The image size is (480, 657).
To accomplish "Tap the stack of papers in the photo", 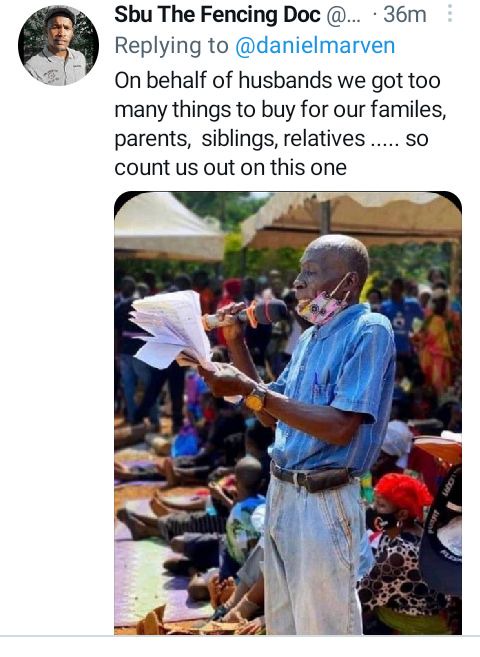I will 172,329.
